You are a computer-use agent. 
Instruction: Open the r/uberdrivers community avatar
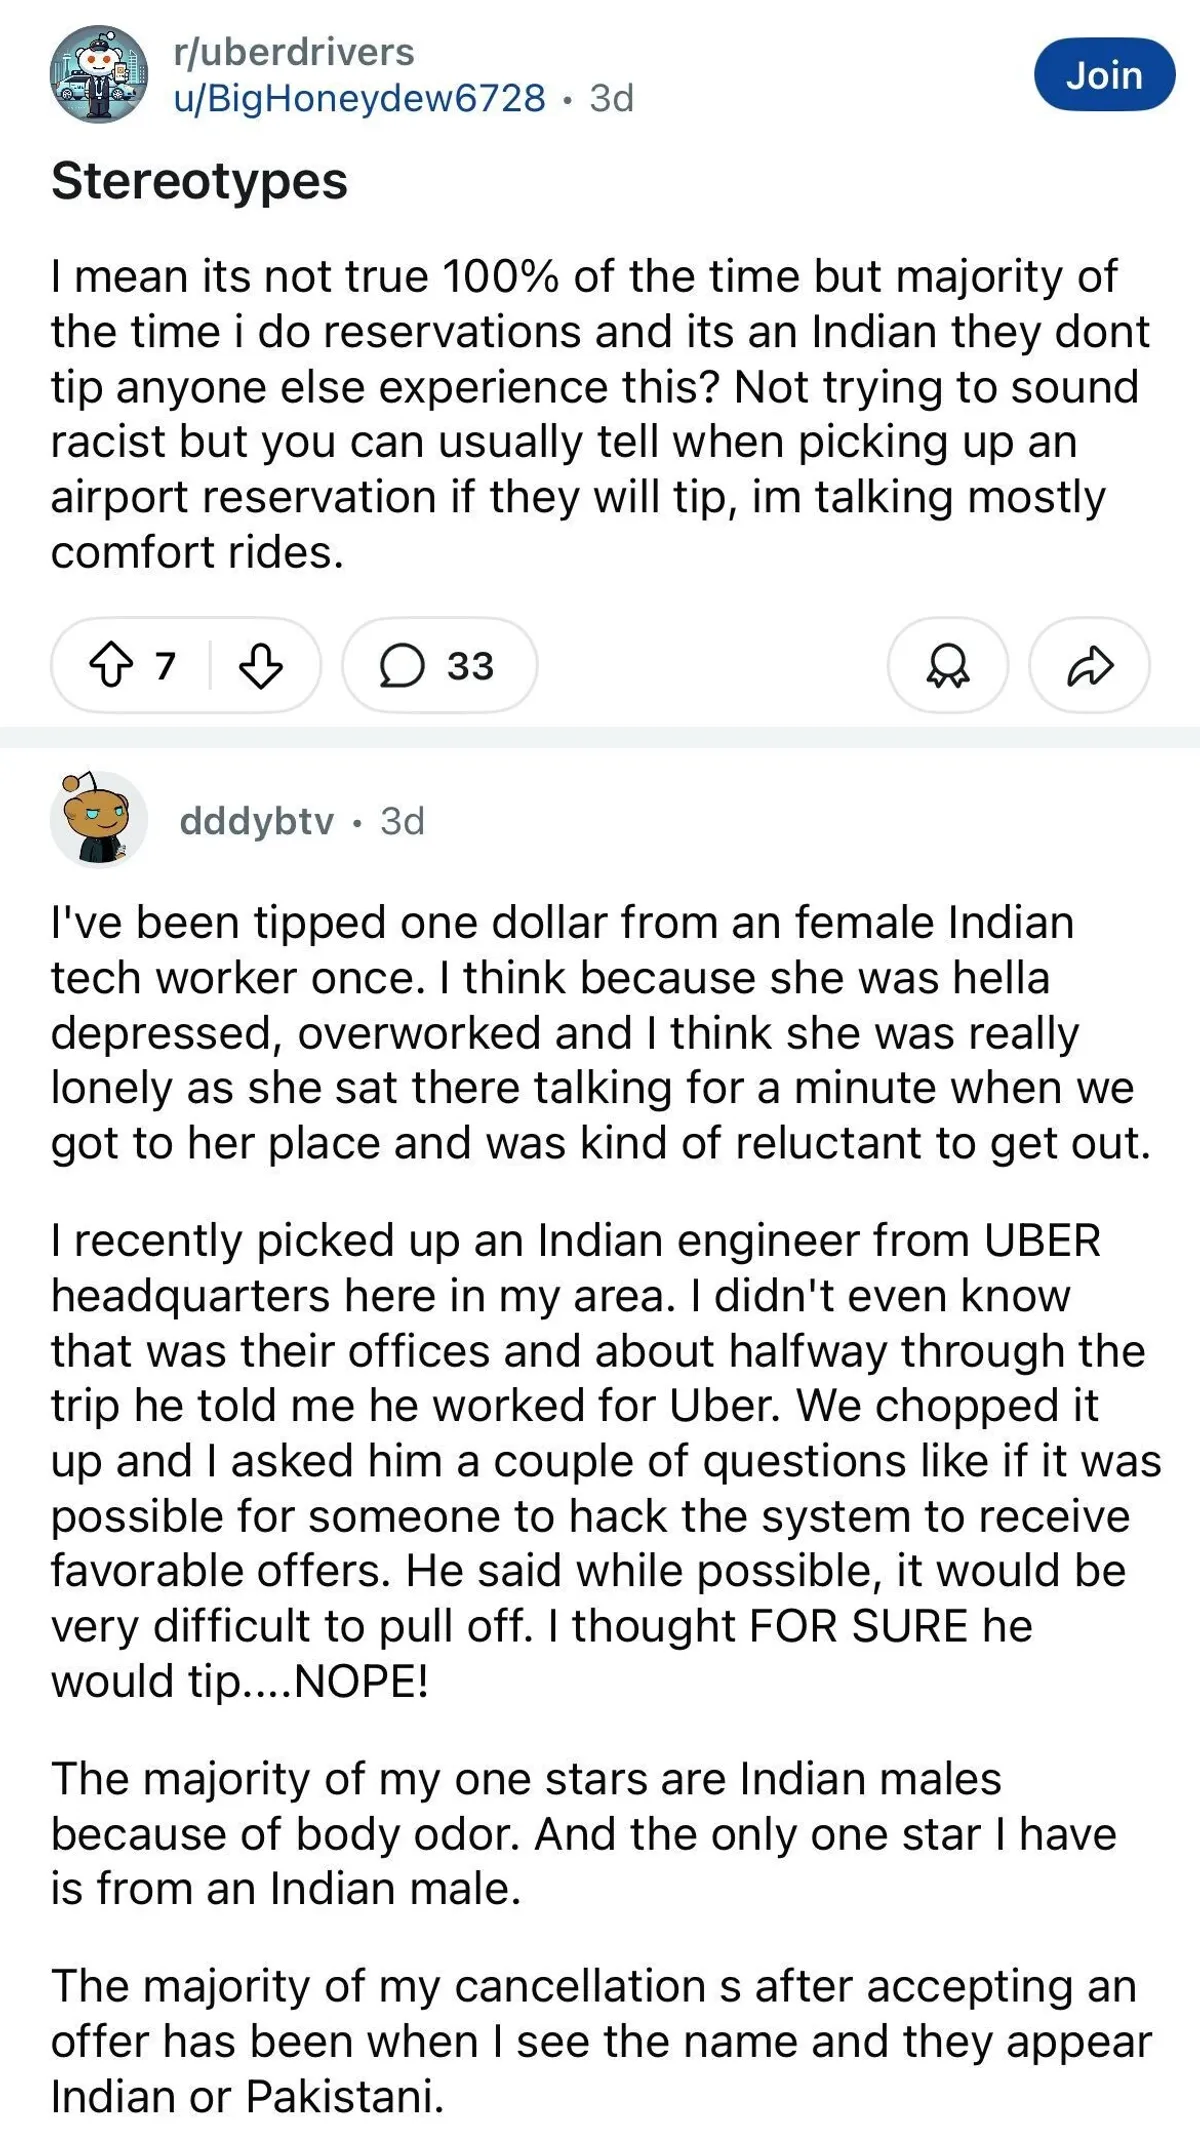pos(99,75)
